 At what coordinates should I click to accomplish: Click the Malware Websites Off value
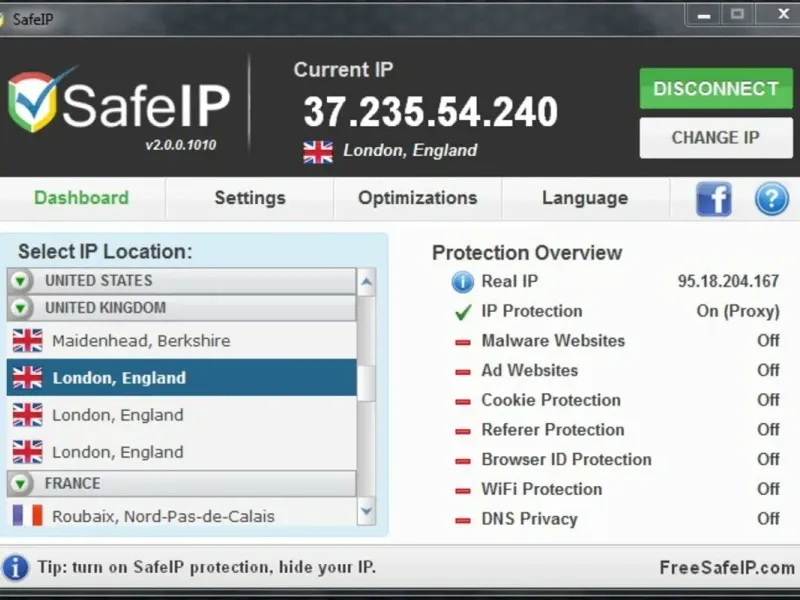click(768, 341)
